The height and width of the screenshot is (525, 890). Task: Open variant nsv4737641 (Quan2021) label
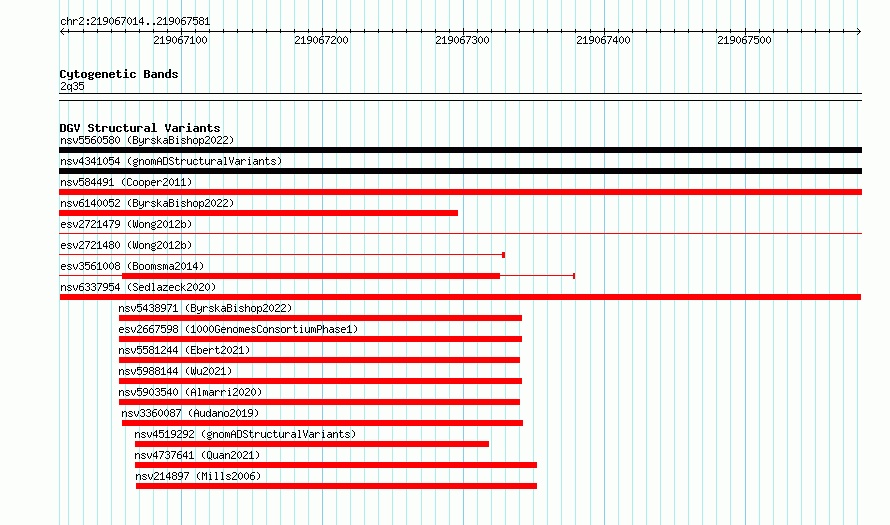[197, 455]
